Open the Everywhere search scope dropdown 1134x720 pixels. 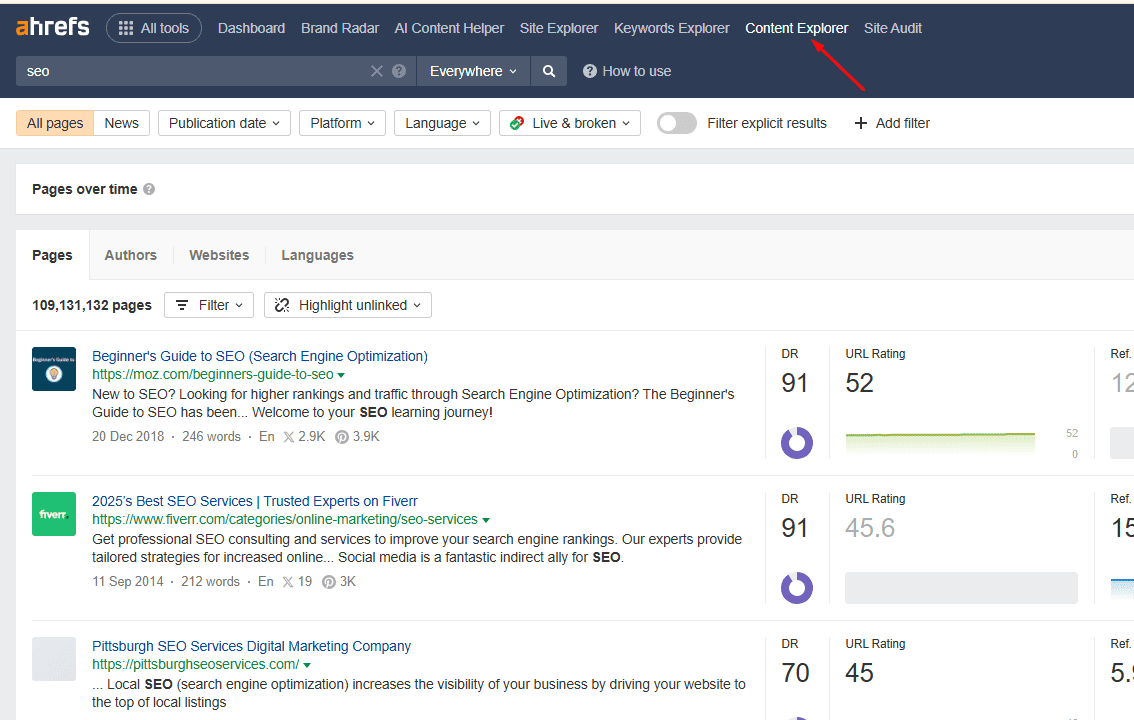pos(473,71)
